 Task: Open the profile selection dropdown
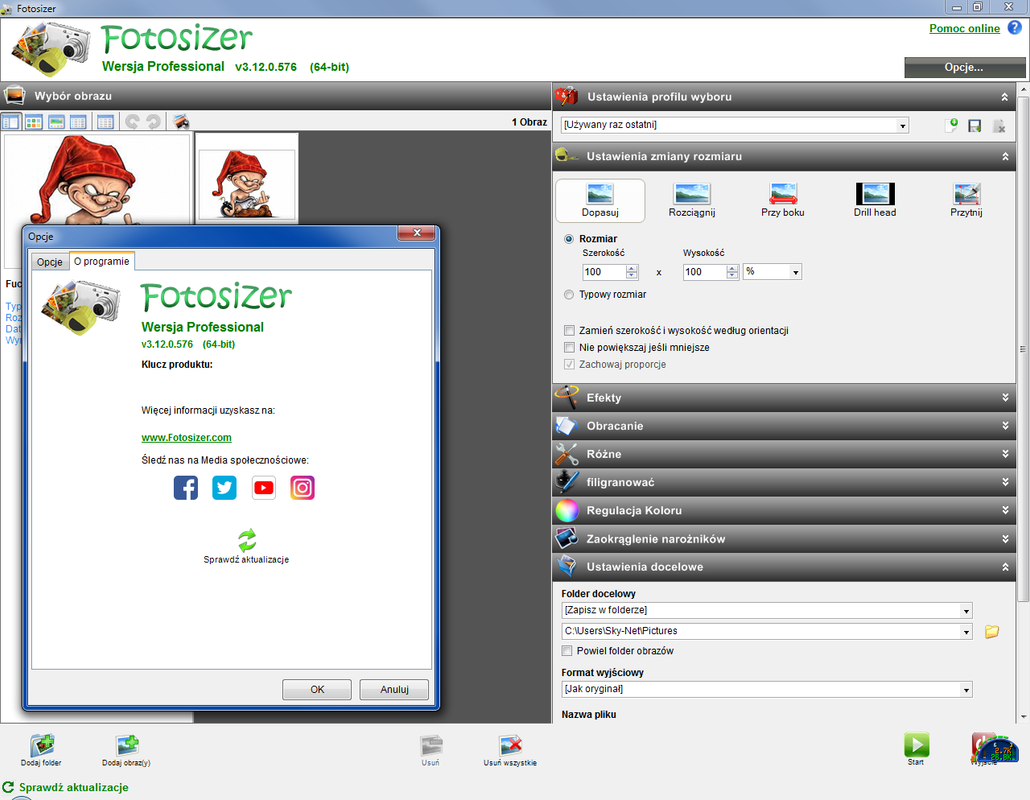point(903,125)
